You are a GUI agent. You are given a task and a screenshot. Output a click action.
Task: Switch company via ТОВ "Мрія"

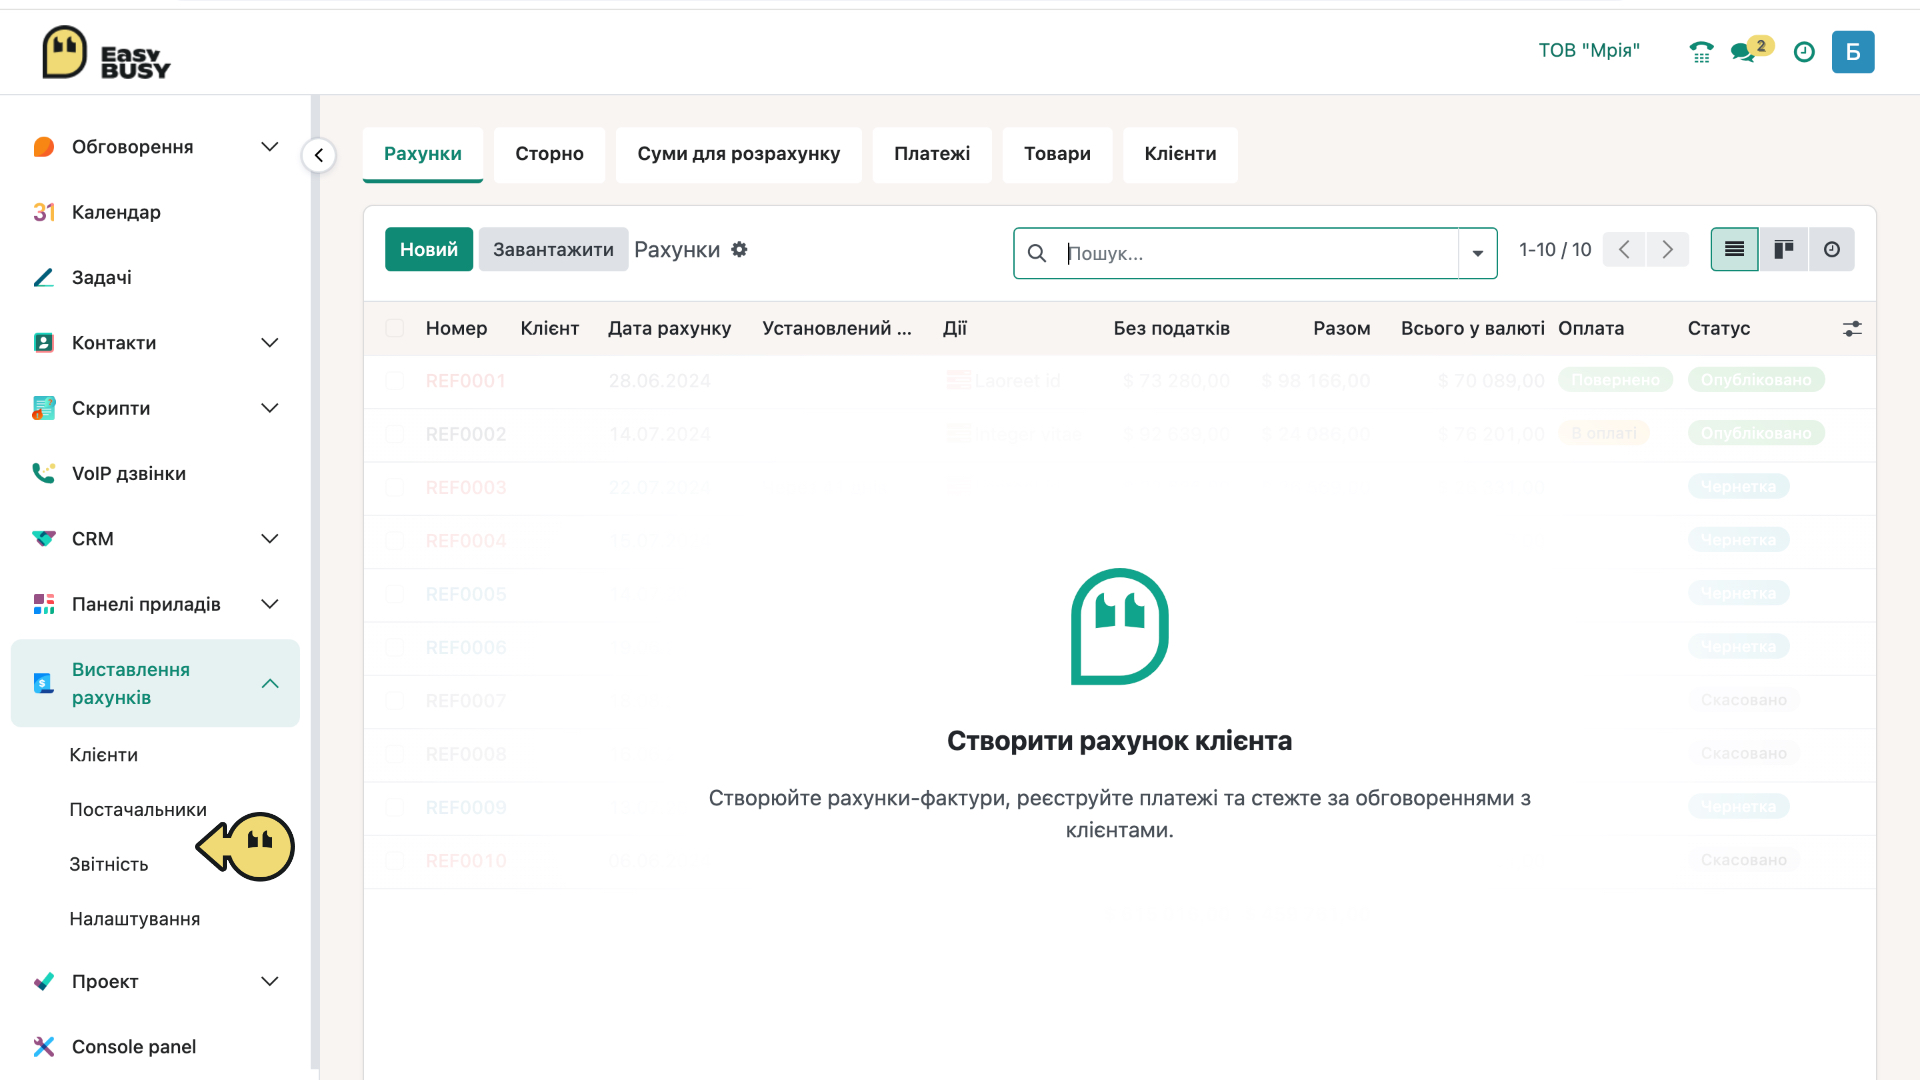[x=1589, y=51]
